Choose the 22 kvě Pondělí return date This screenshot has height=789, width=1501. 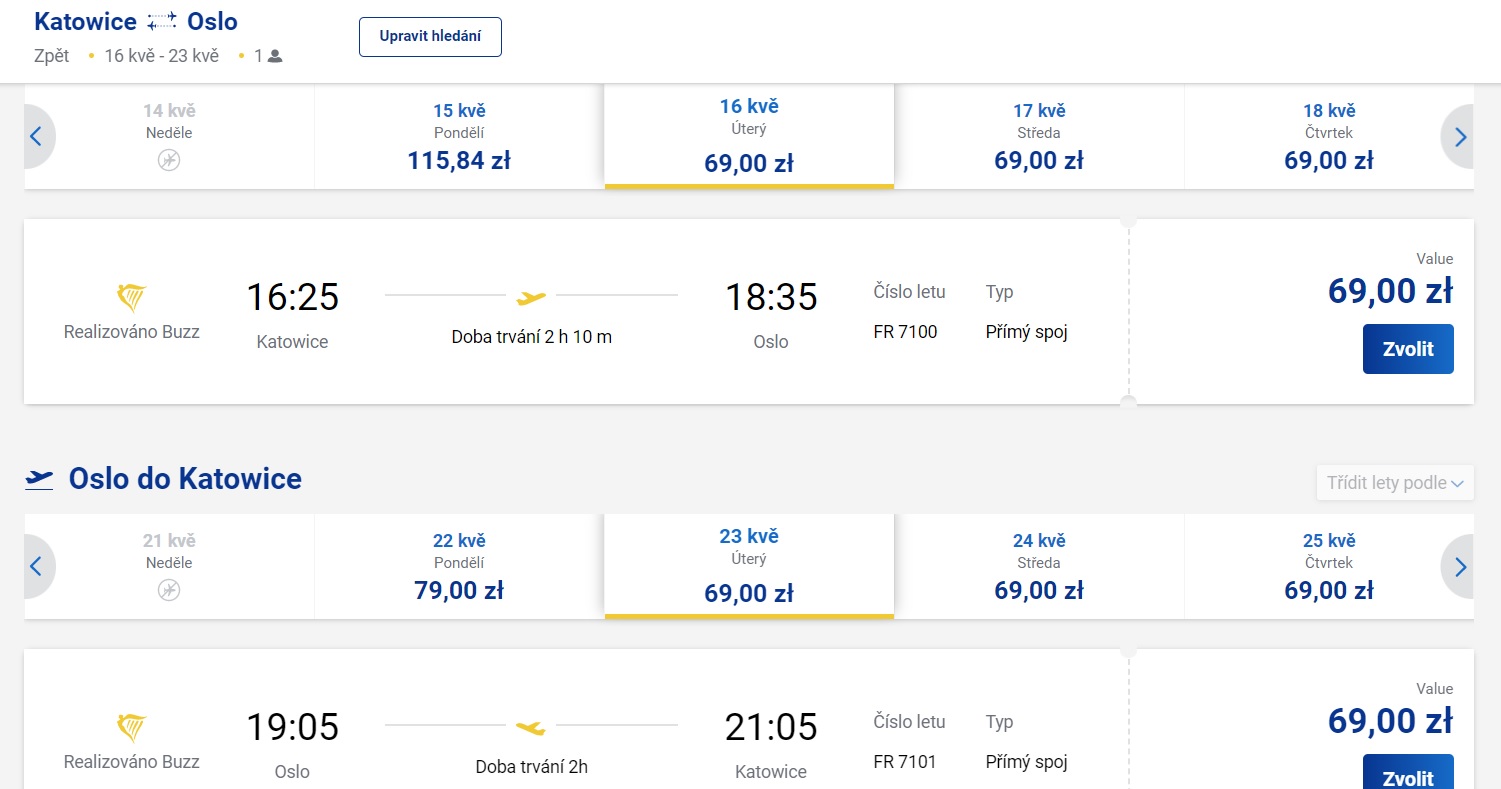click(459, 567)
